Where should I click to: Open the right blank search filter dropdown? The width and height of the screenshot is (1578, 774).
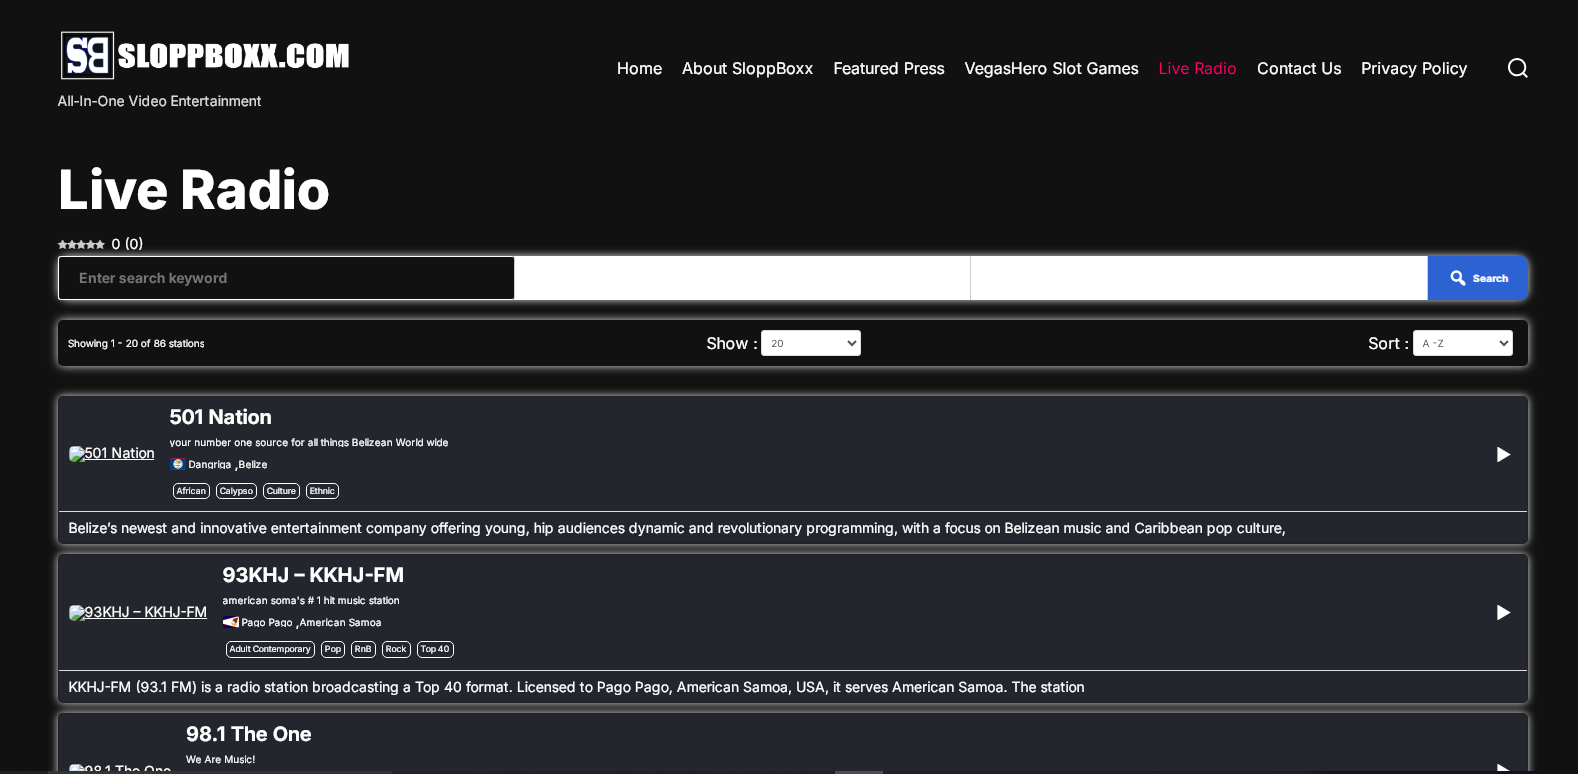coord(1199,278)
